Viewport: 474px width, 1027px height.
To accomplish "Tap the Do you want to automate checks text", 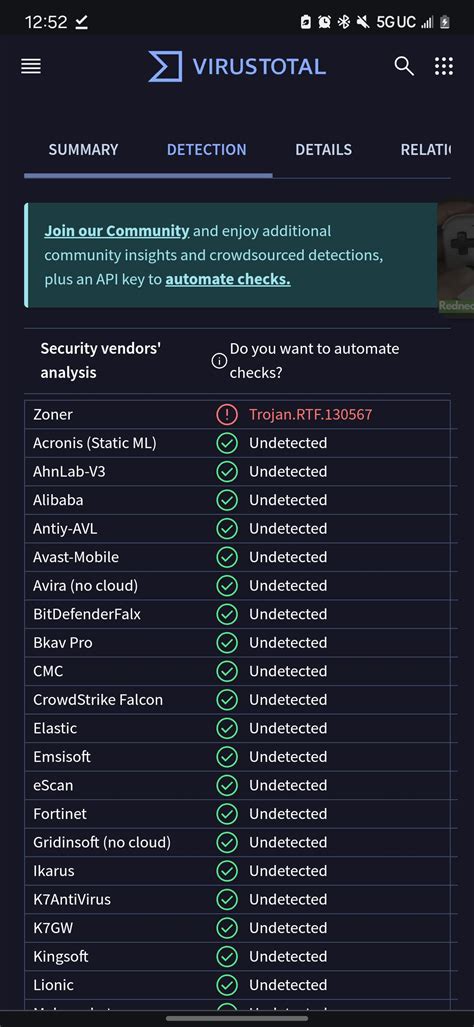I will (314, 361).
